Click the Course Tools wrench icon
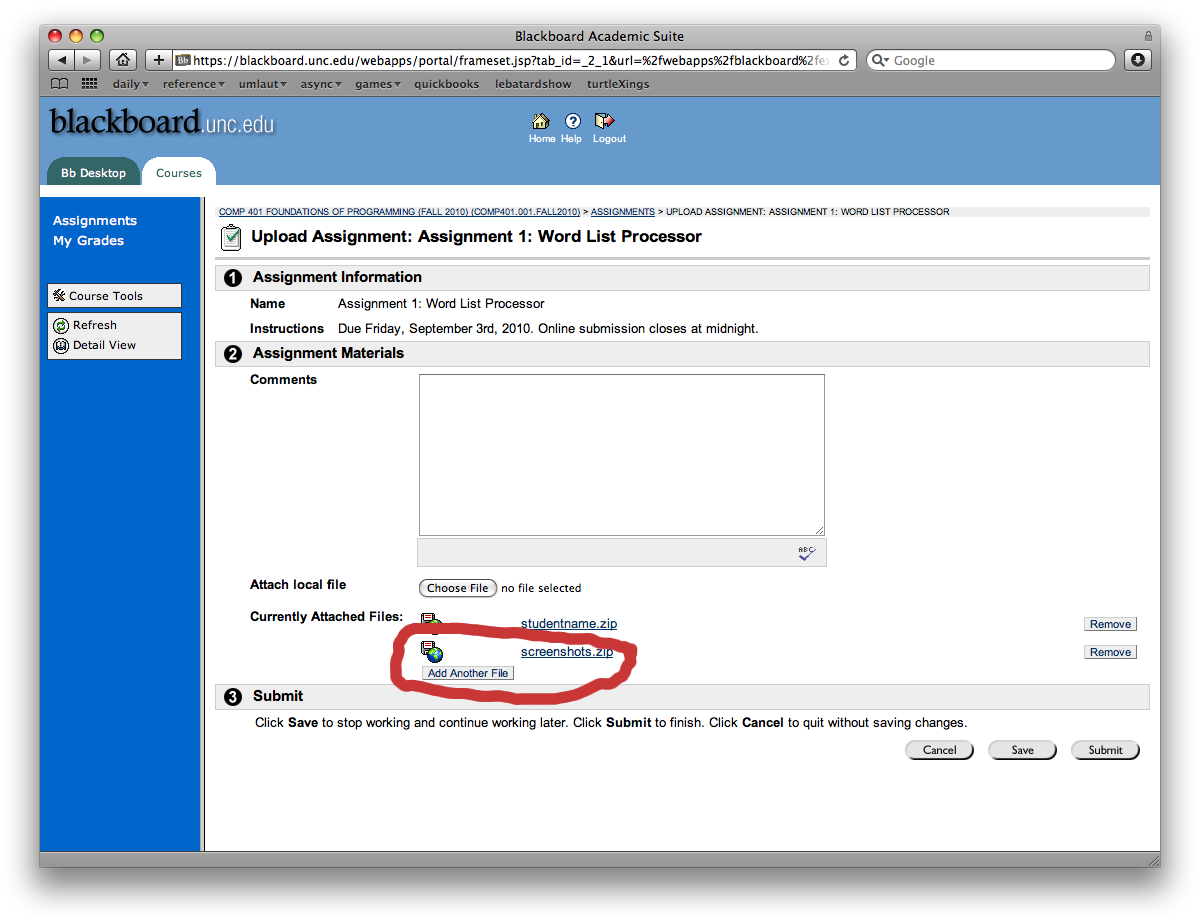1200x922 pixels. click(x=59, y=296)
